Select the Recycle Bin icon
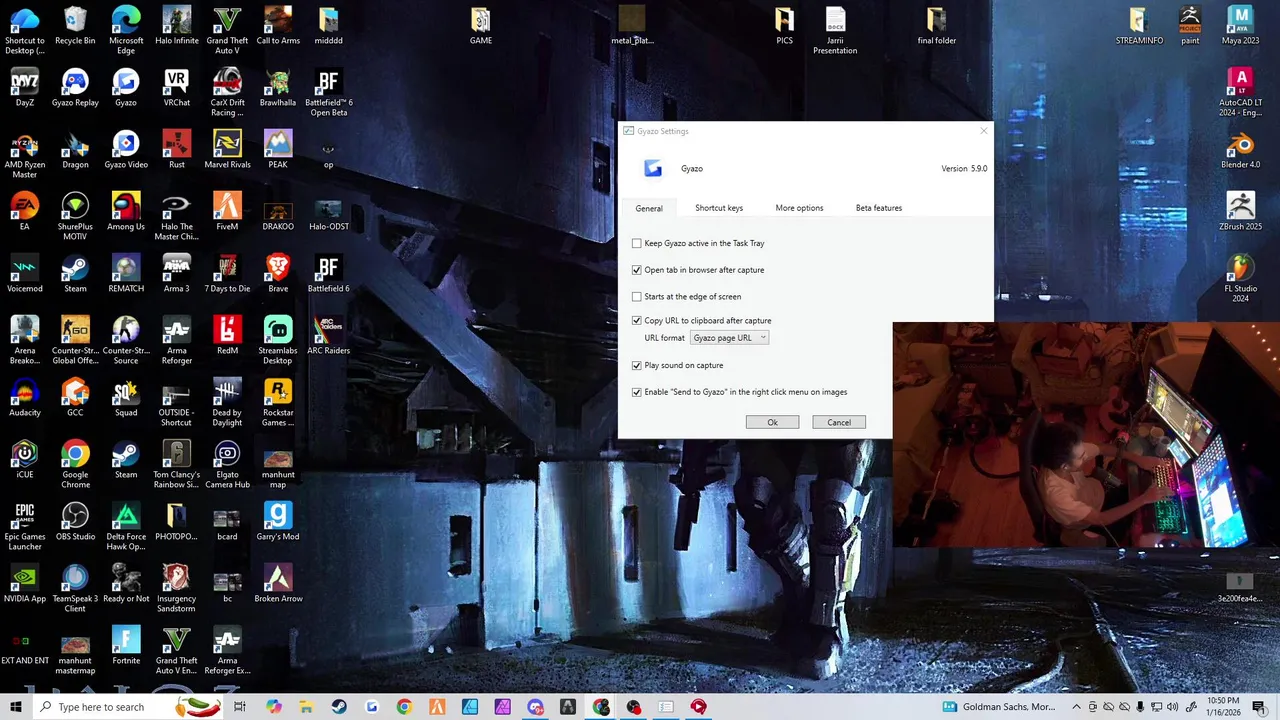Viewport: 1280px width, 720px height. (x=75, y=26)
